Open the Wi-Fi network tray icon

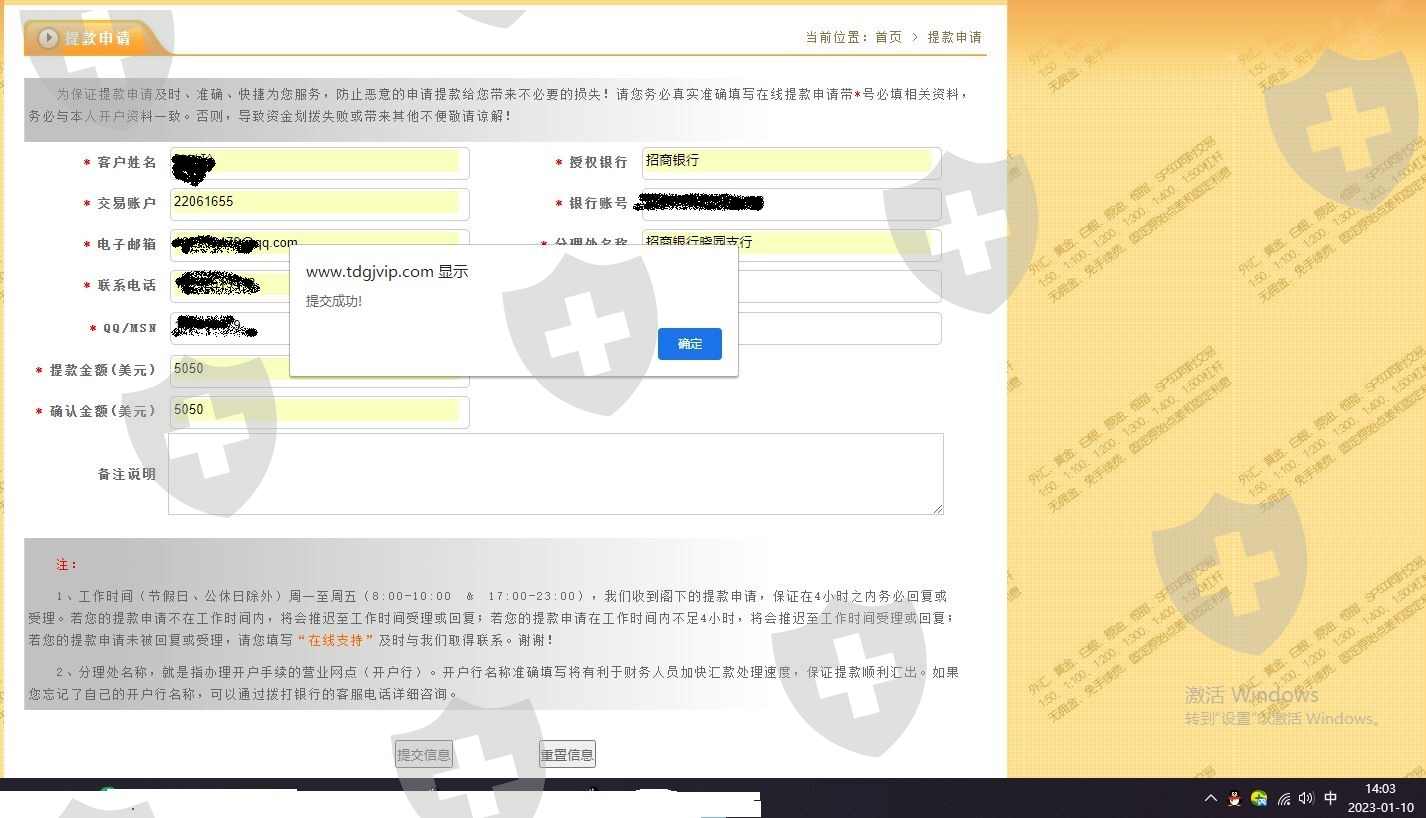tap(1284, 798)
